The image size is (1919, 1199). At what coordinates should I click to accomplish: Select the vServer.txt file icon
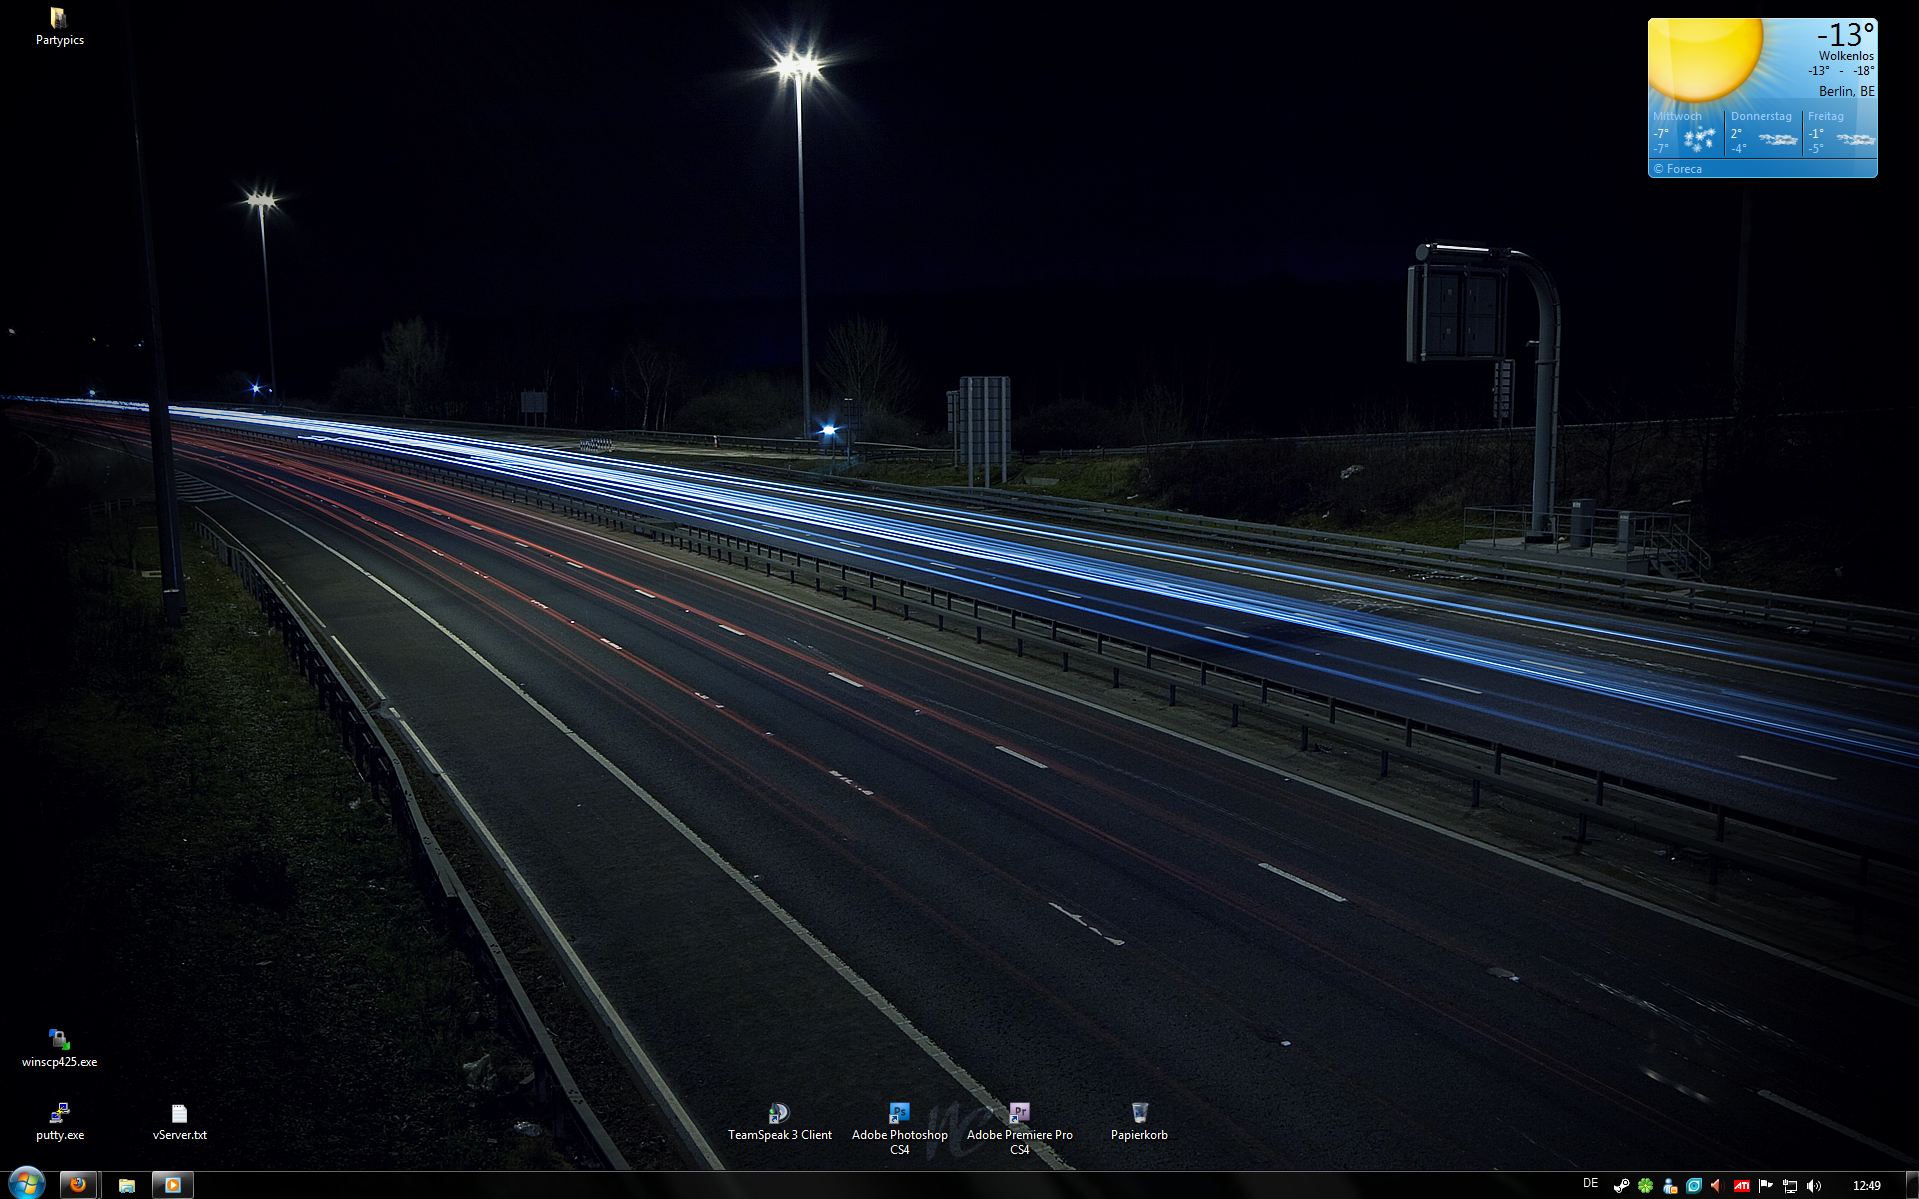click(x=179, y=1114)
